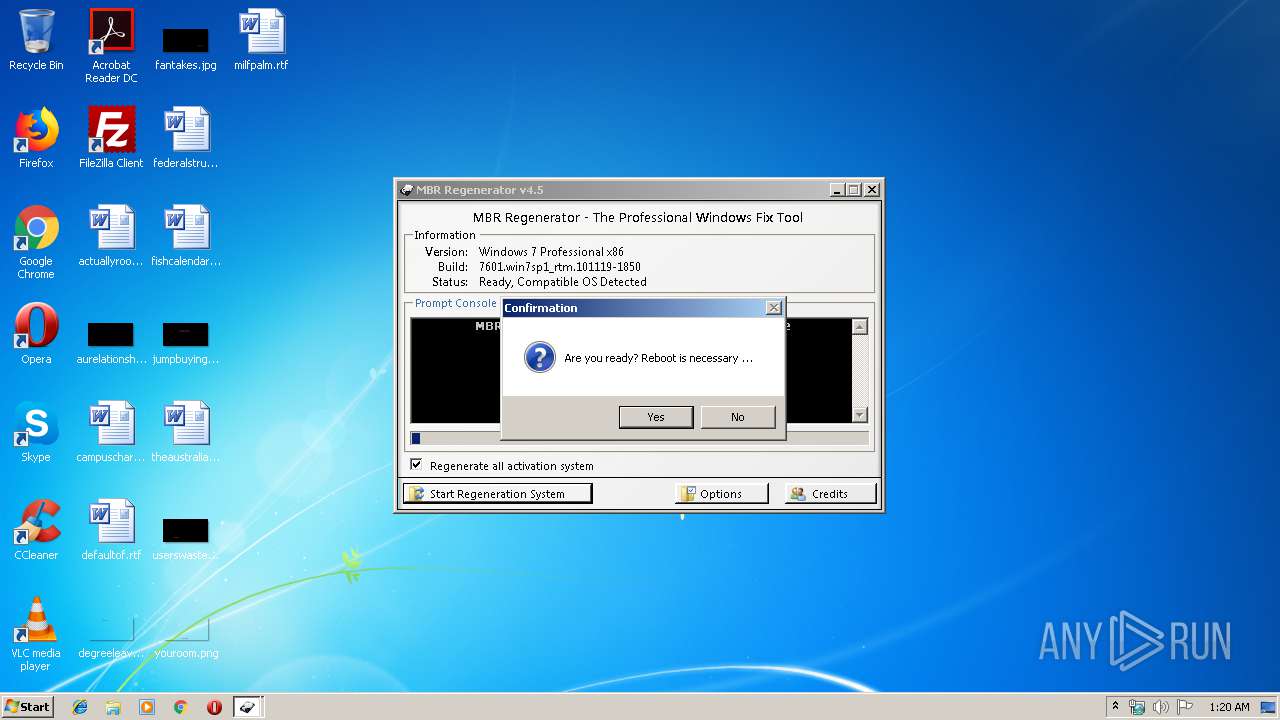
Task: Minimize the MBR Regenerator window
Action: click(837, 190)
